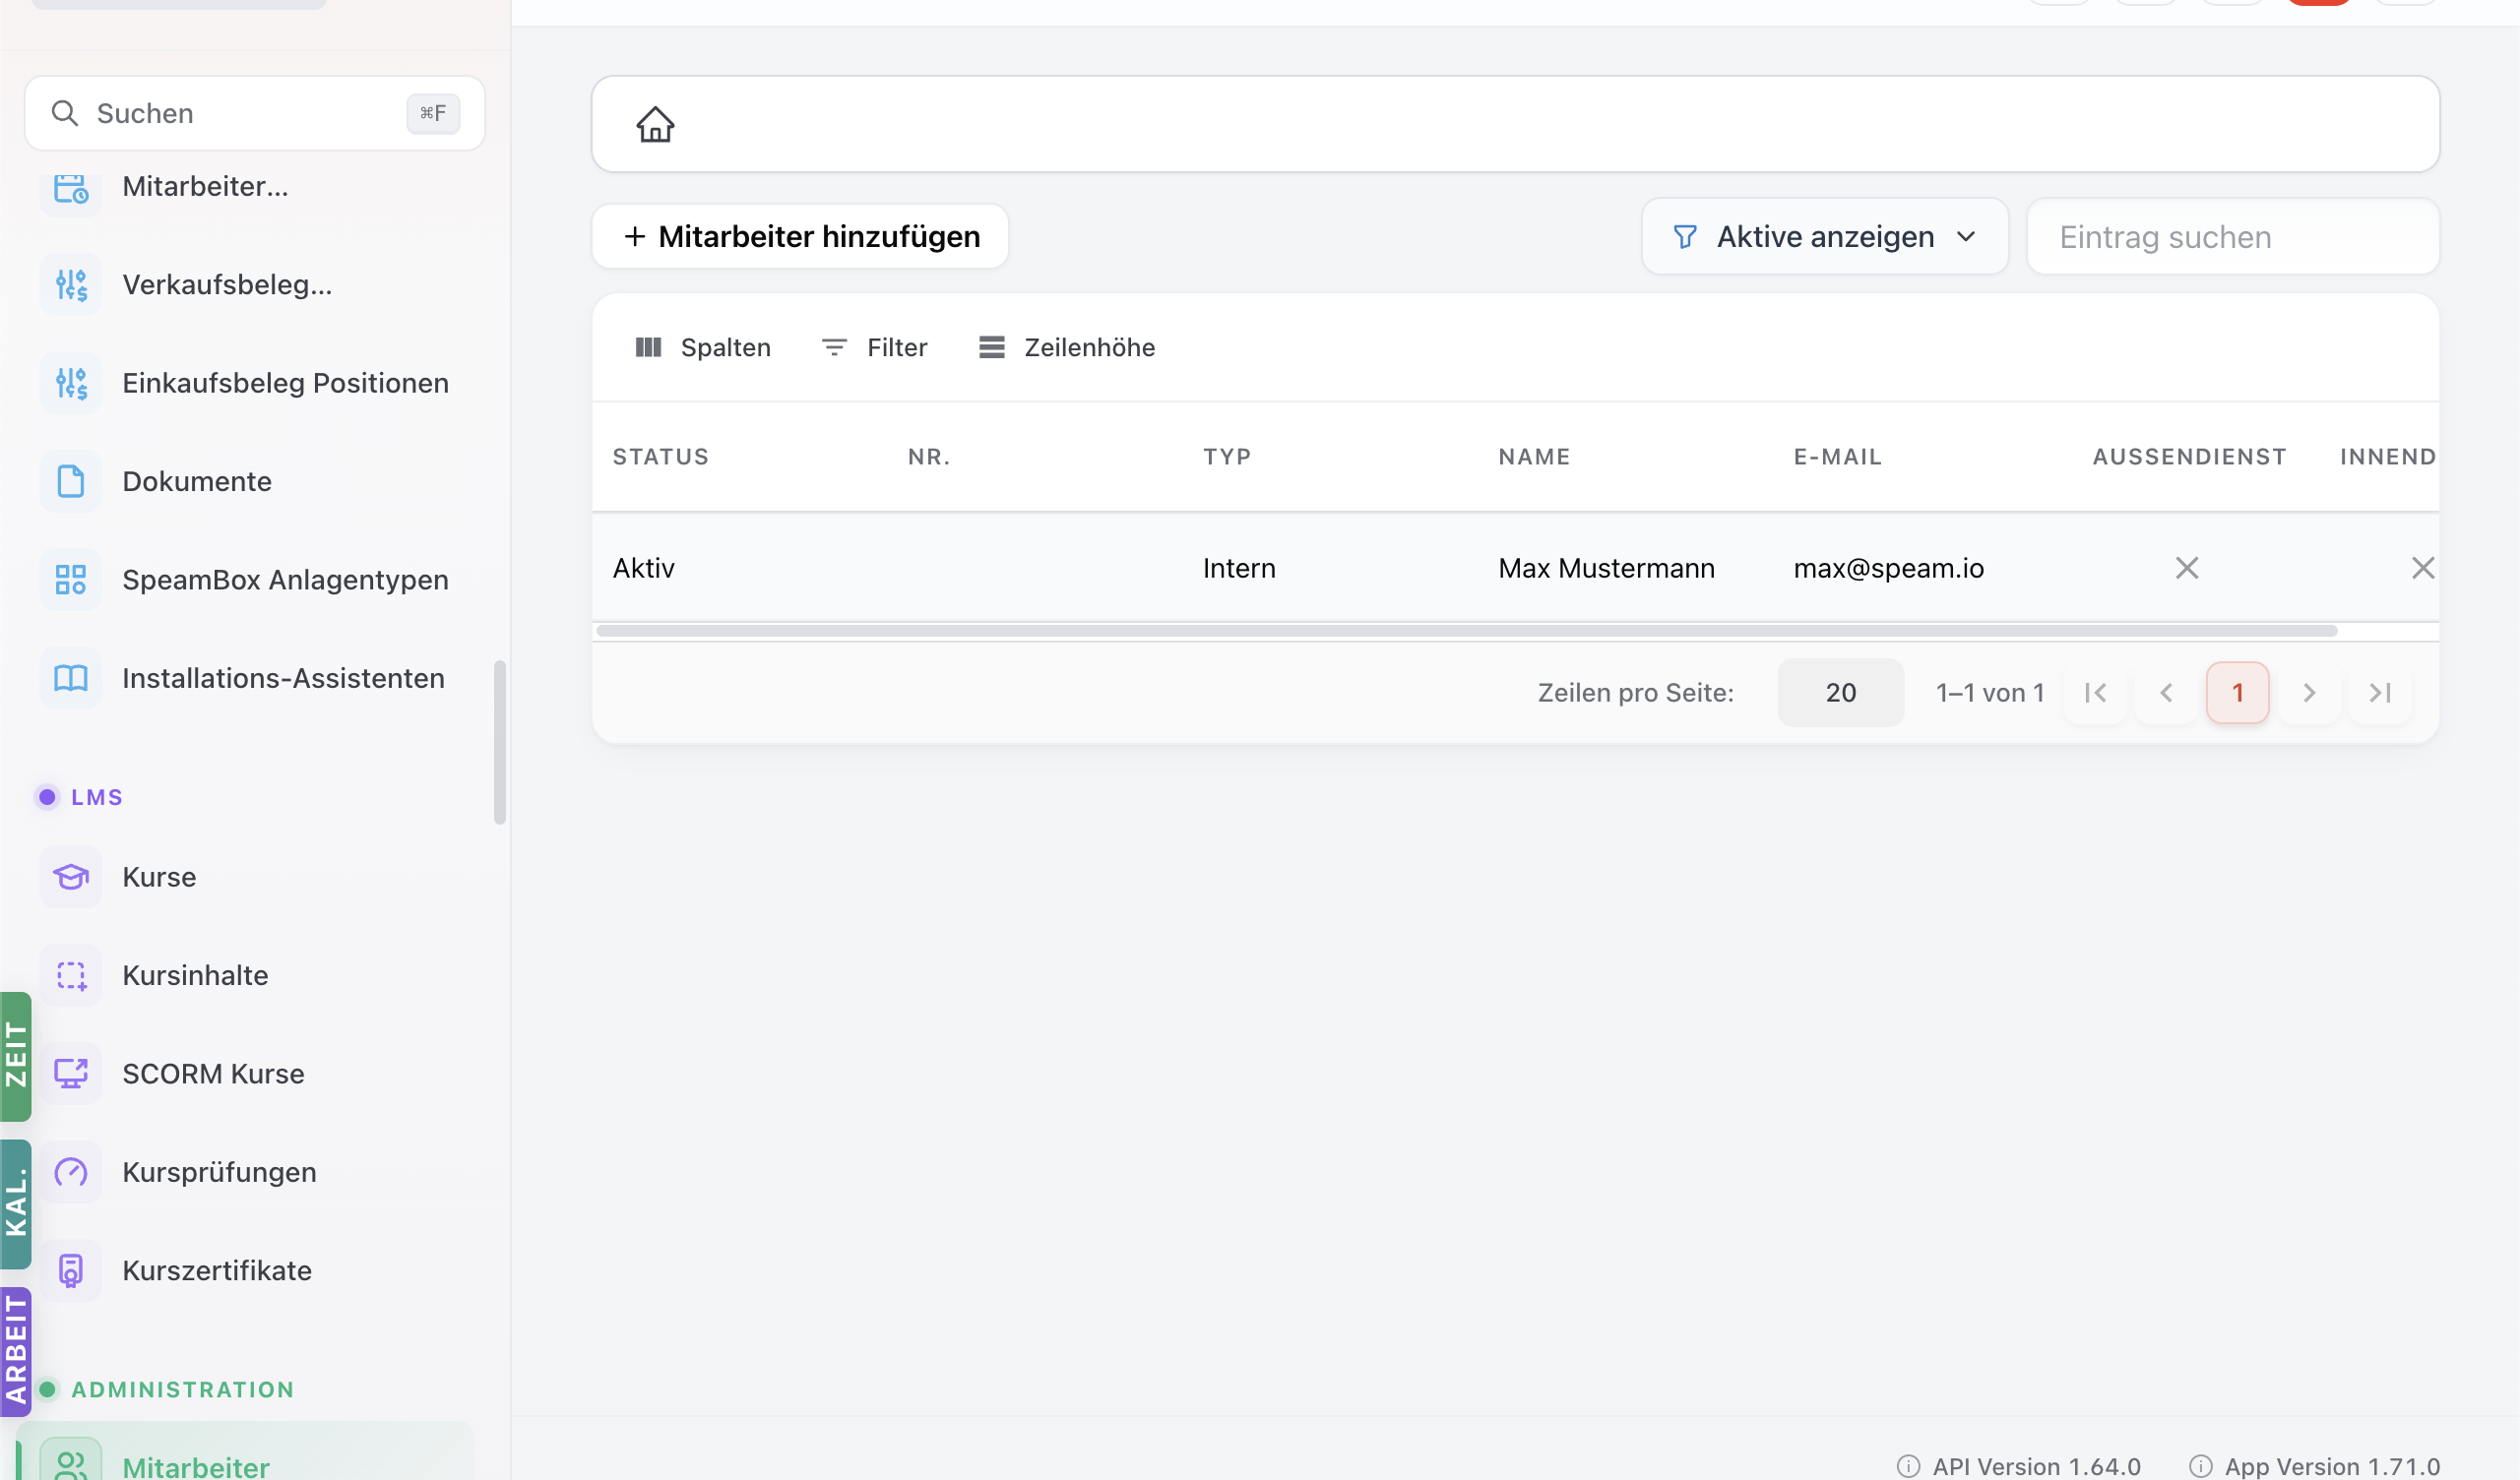Select page 1 in pagination
The width and height of the screenshot is (2520, 1480).
click(x=2237, y=692)
